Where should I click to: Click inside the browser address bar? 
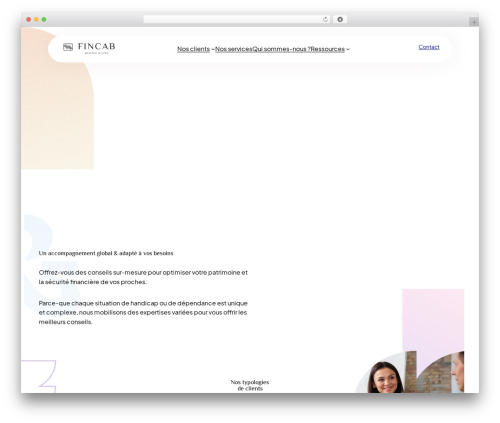233,19
